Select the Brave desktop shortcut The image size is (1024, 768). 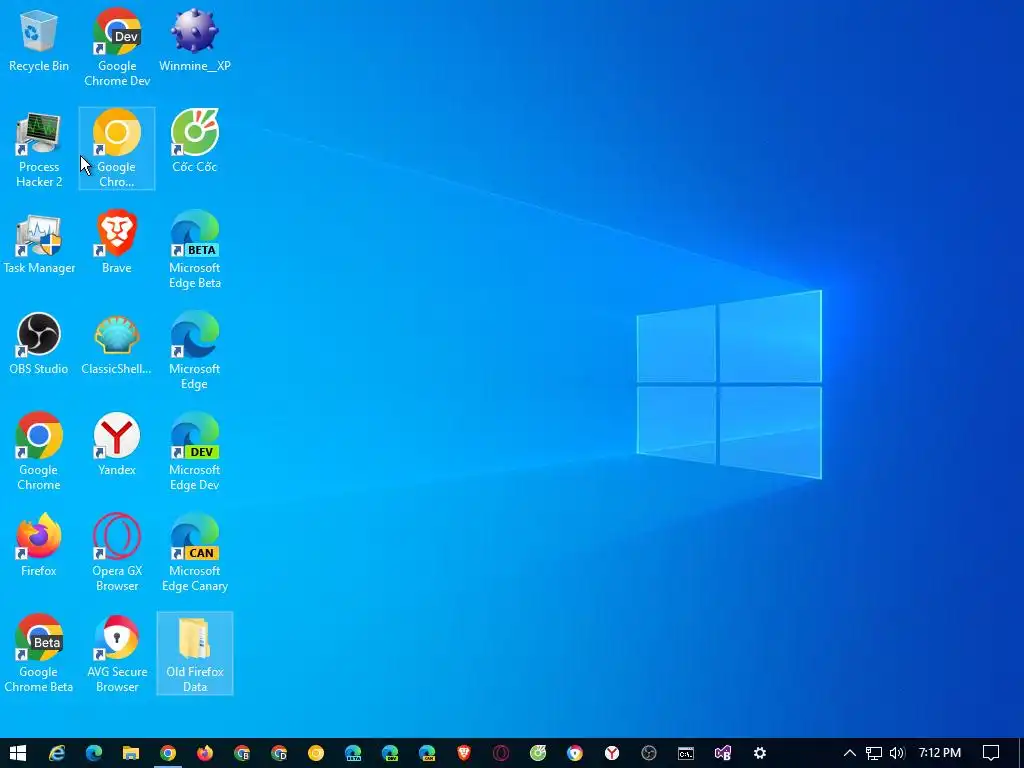pyautogui.click(x=117, y=242)
